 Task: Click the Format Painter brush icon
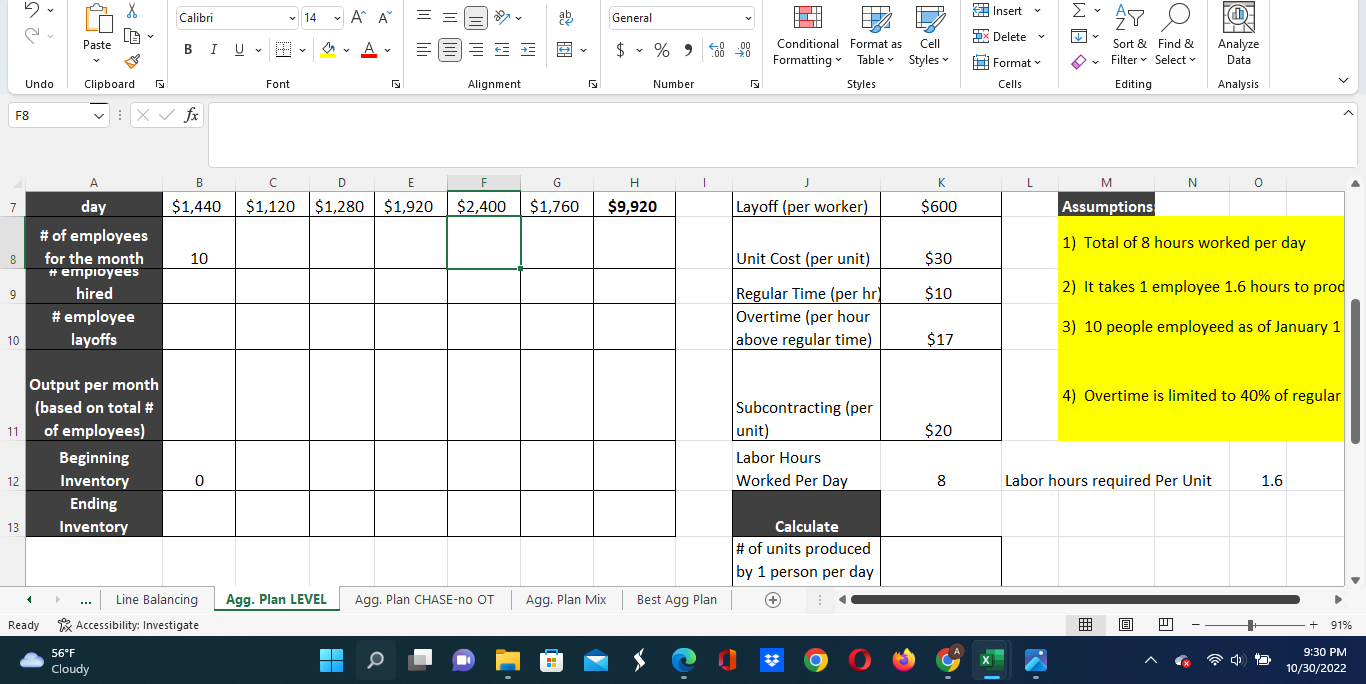point(133,63)
